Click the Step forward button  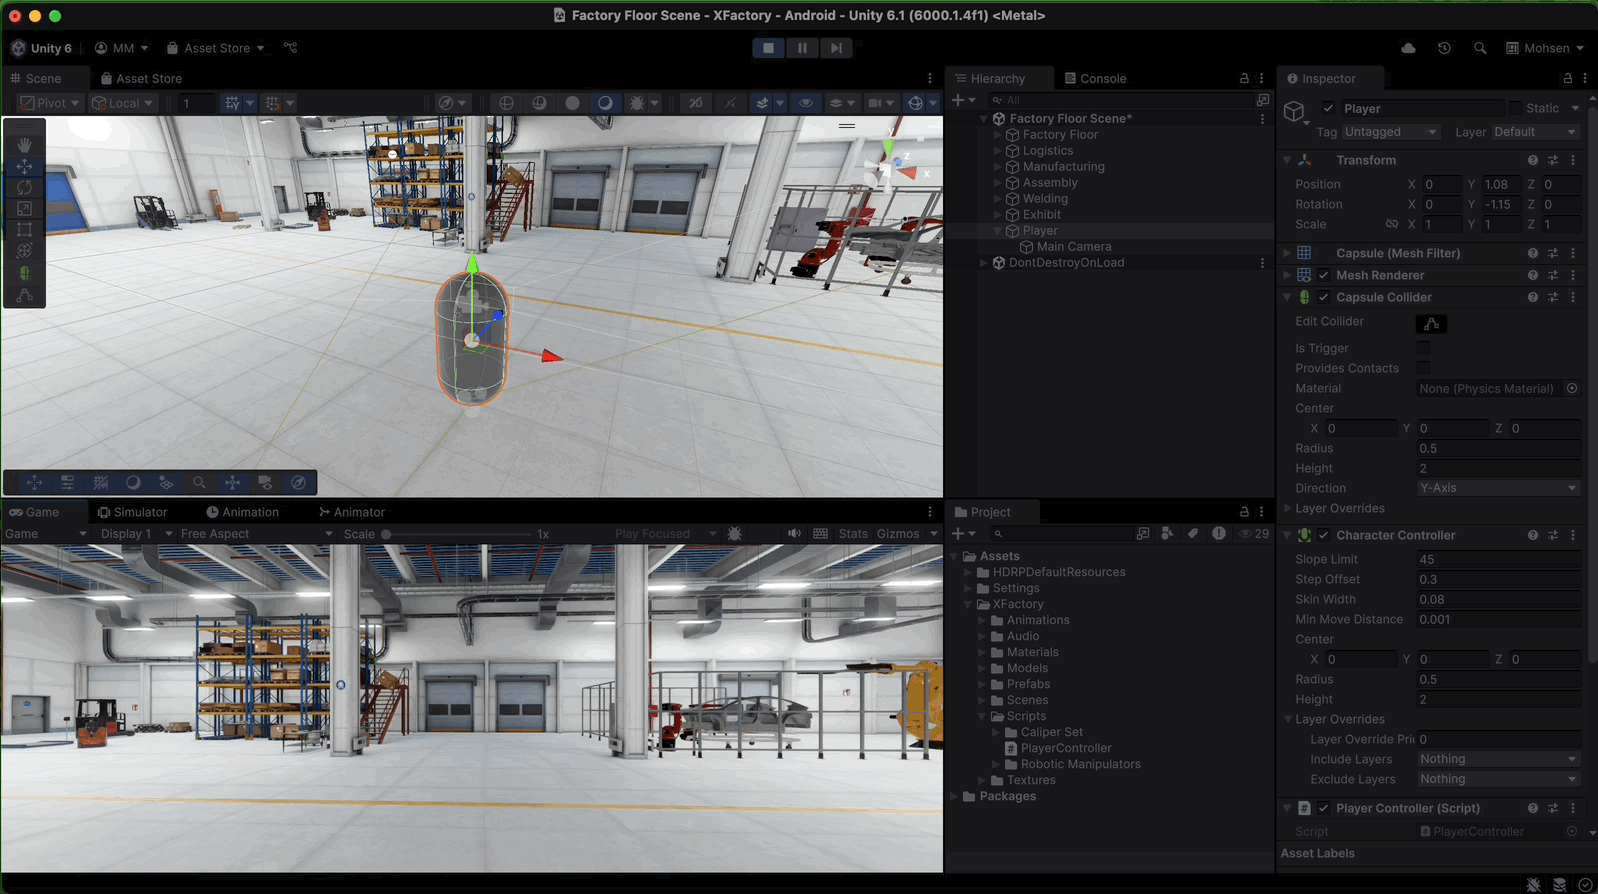[836, 48]
